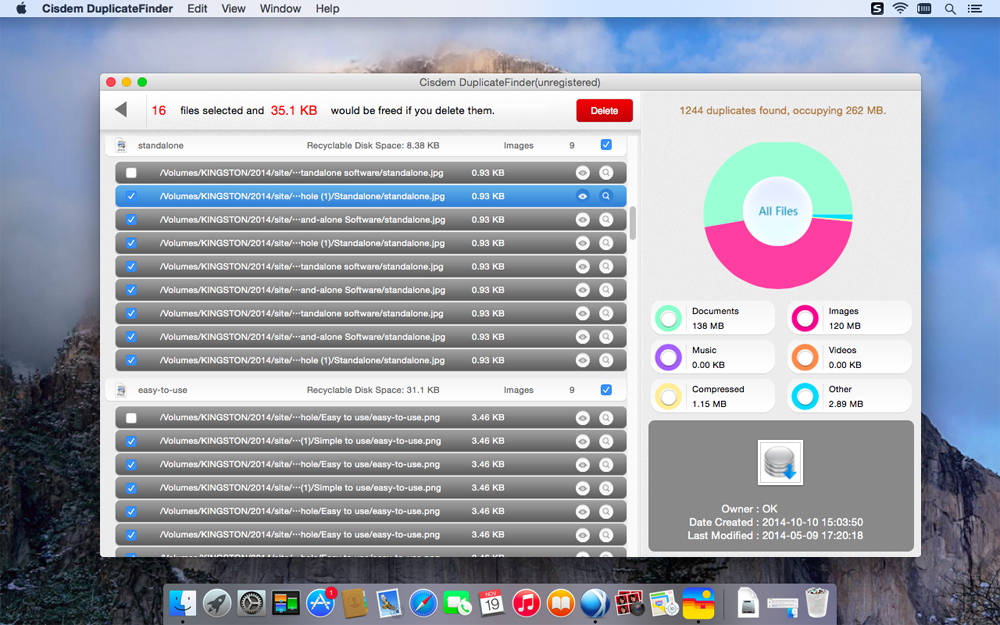This screenshot has height=625, width=1000.
Task: Toggle the easy-to-use group checkbox
Action: (606, 390)
